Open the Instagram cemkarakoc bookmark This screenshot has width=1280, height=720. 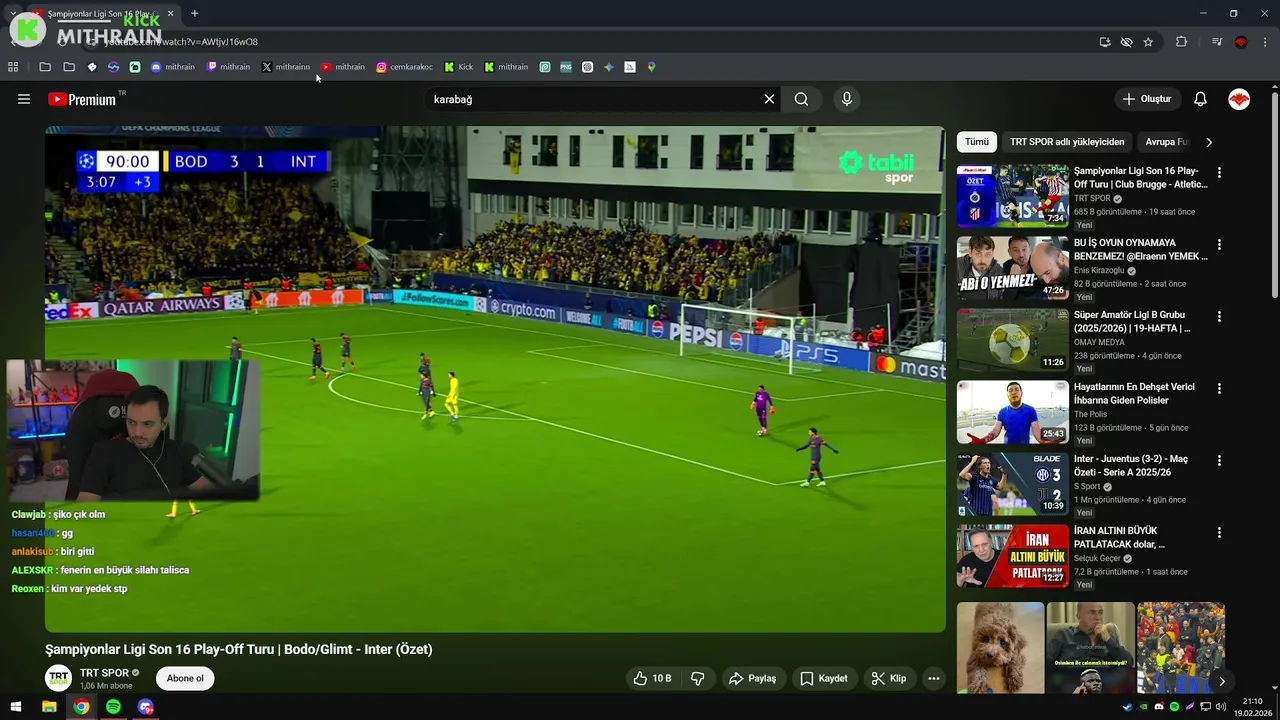(405, 67)
